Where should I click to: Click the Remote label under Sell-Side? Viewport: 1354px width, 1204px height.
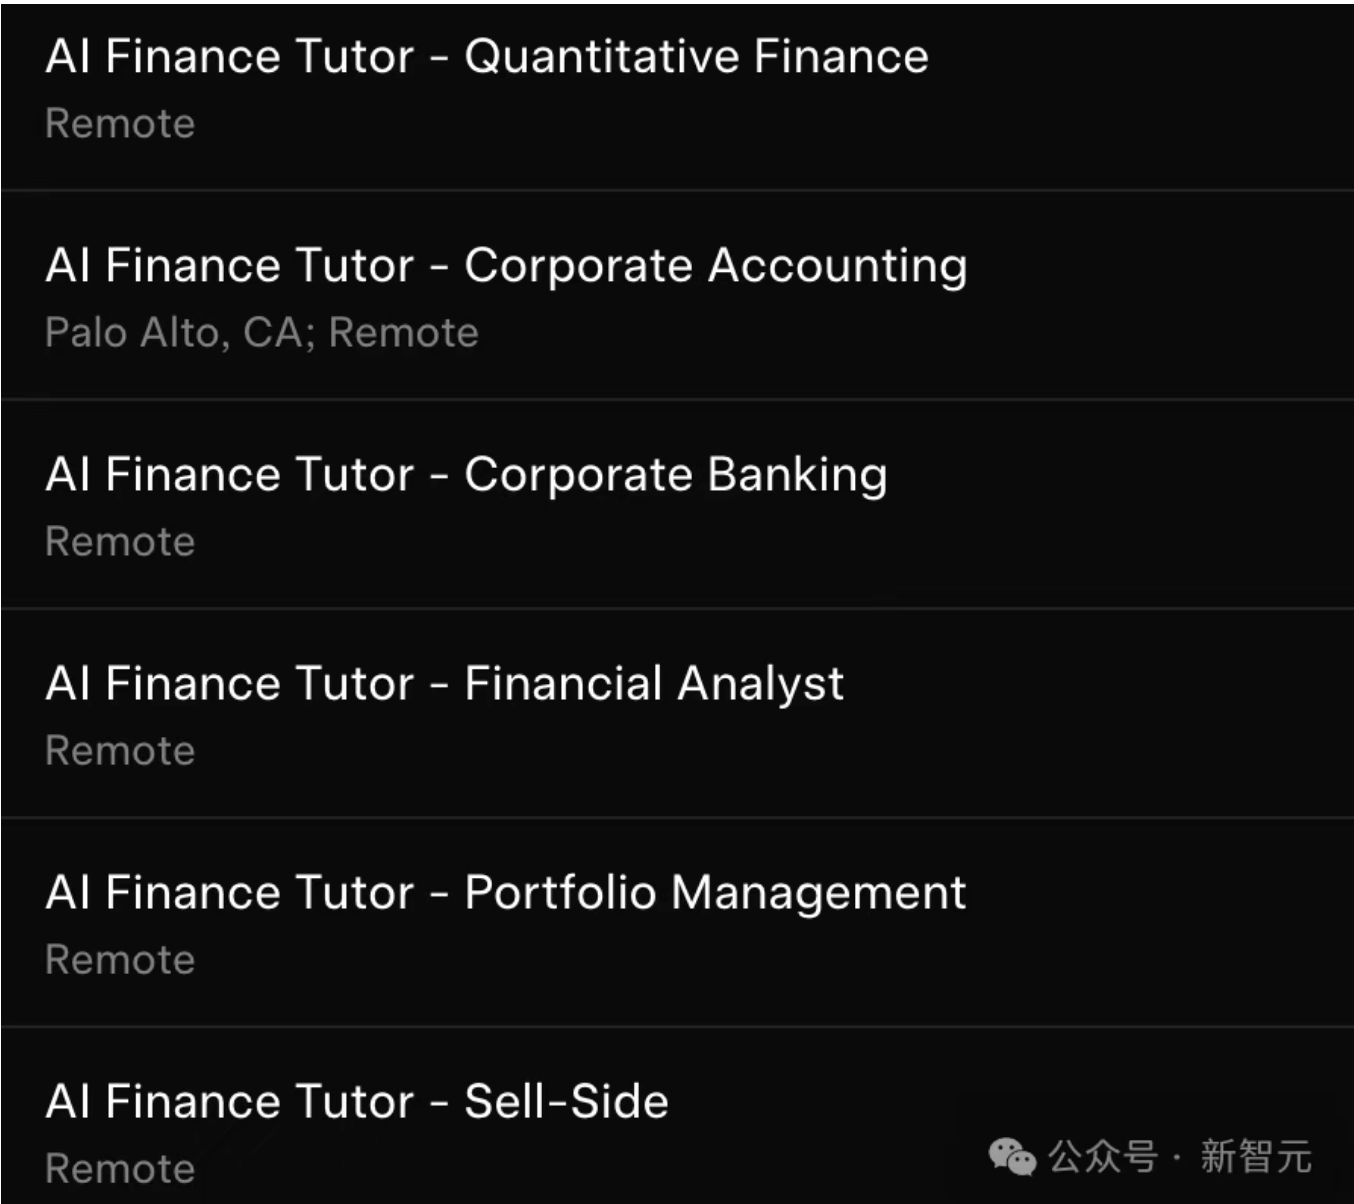120,1169
